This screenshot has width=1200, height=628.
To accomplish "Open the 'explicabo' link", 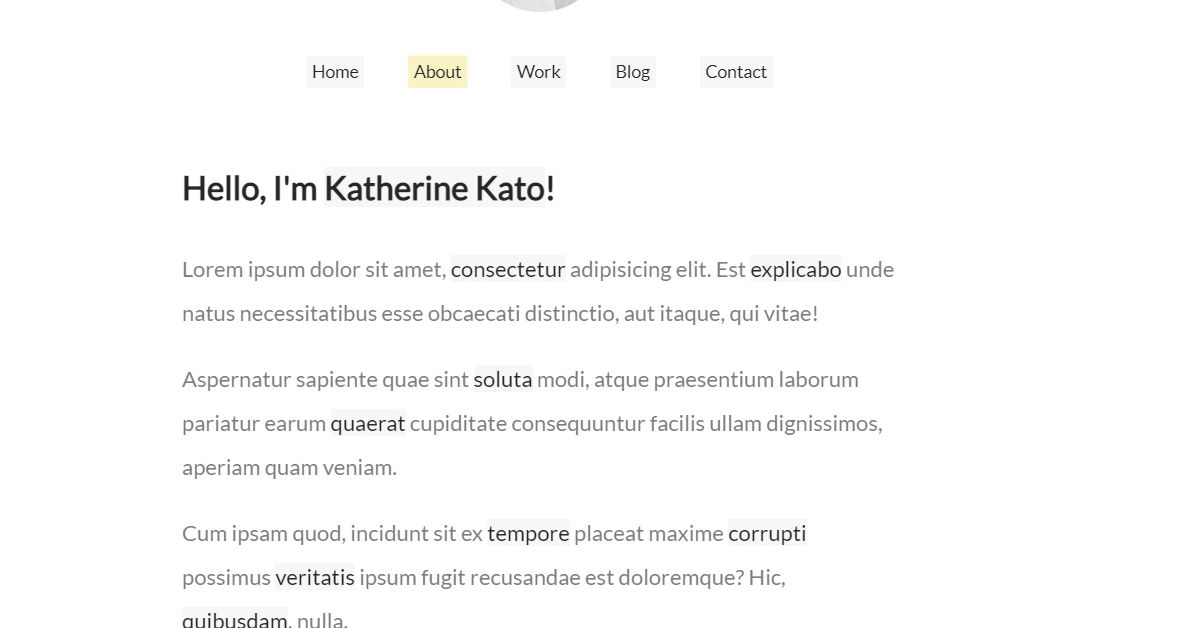I will [796, 270].
